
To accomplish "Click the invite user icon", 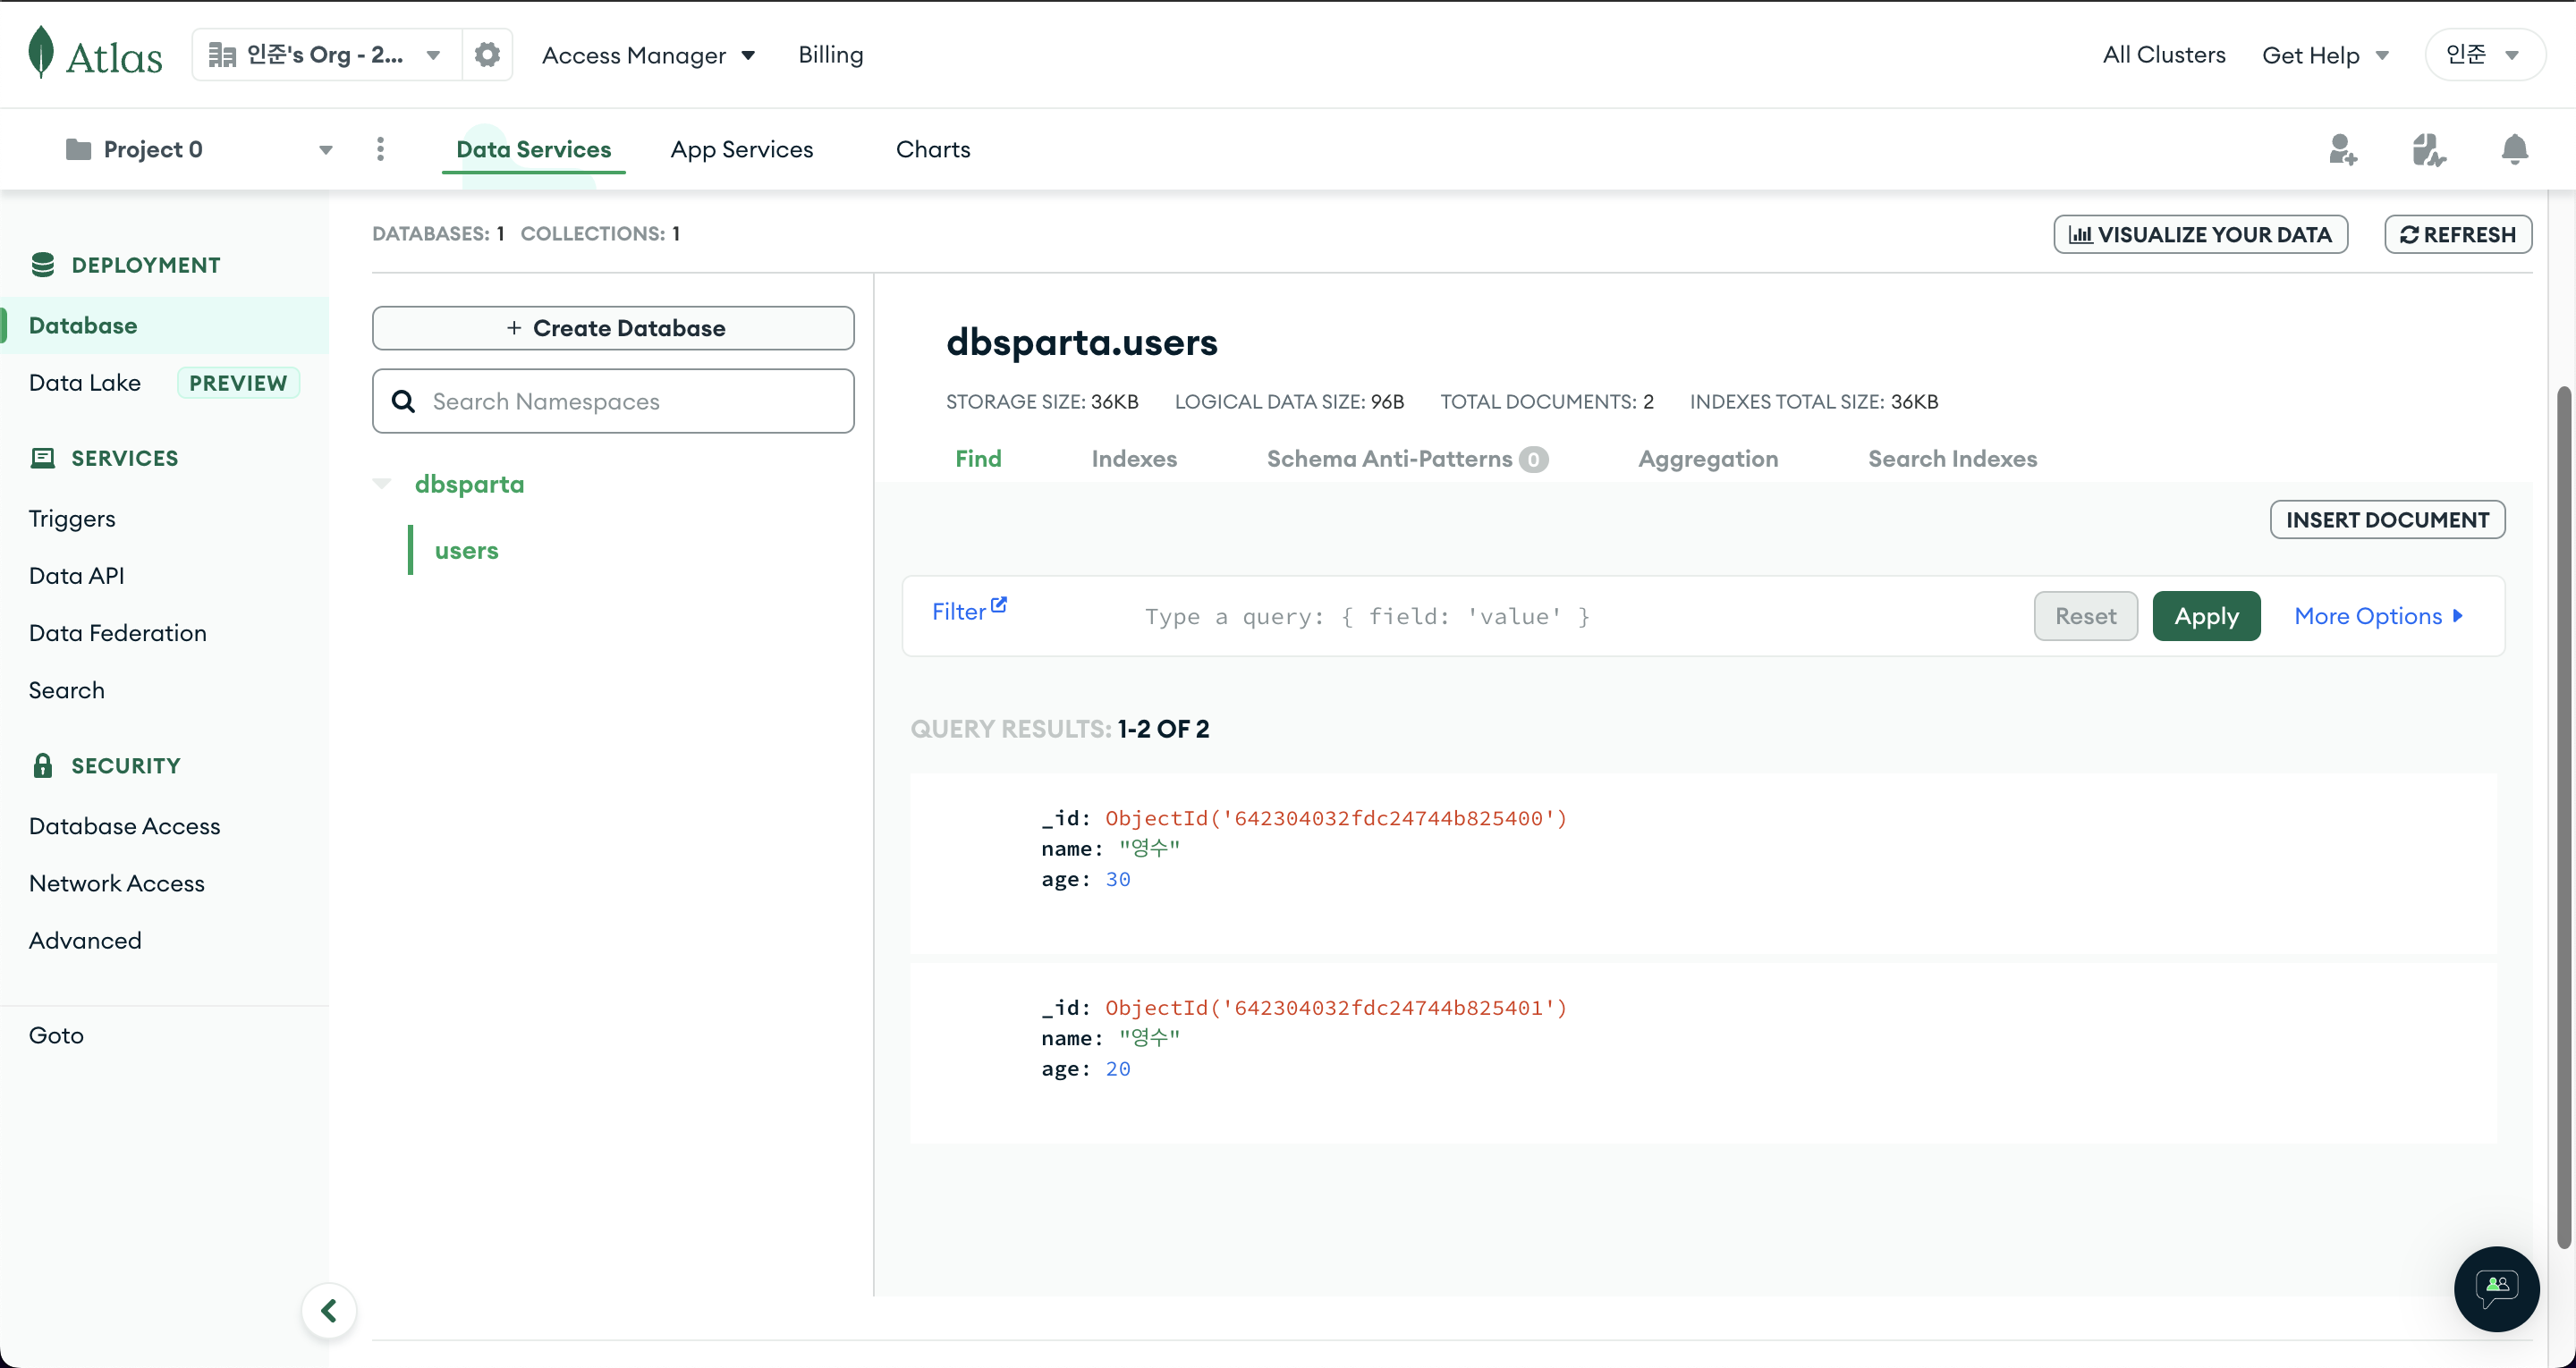I will point(2342,149).
